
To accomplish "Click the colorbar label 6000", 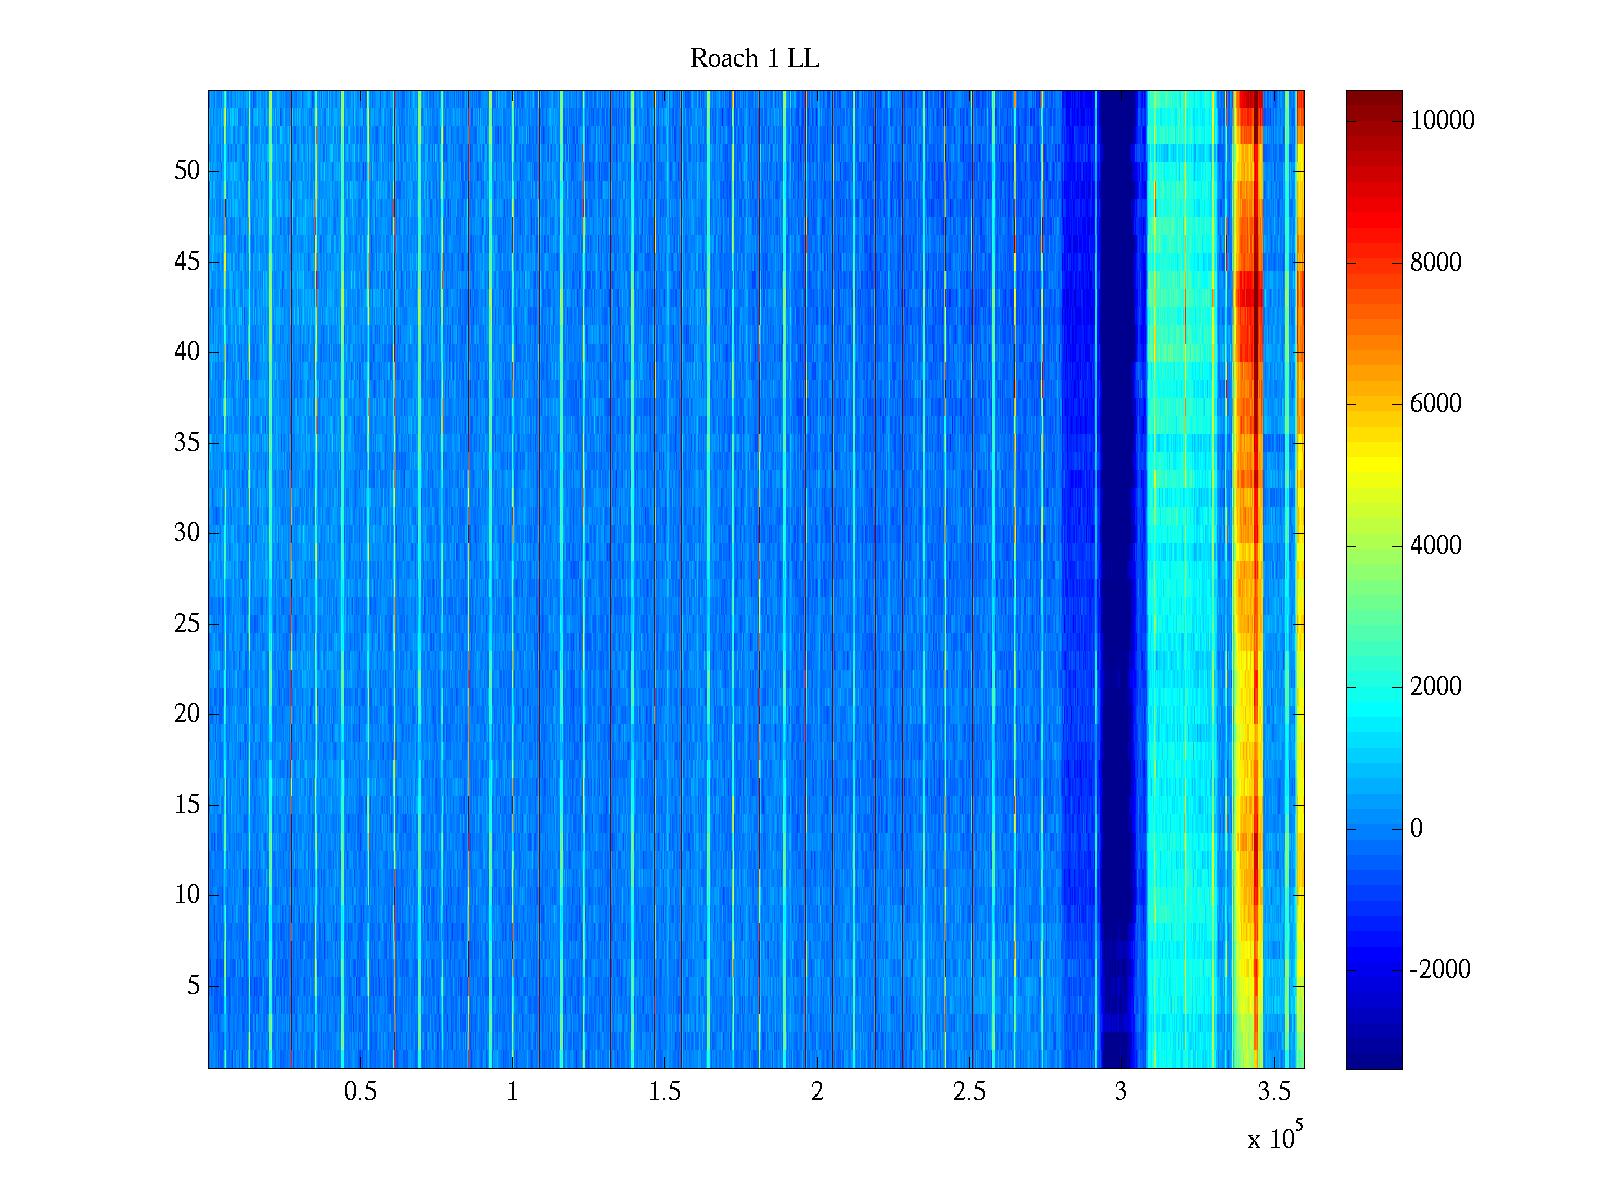I will click(x=1435, y=404).
